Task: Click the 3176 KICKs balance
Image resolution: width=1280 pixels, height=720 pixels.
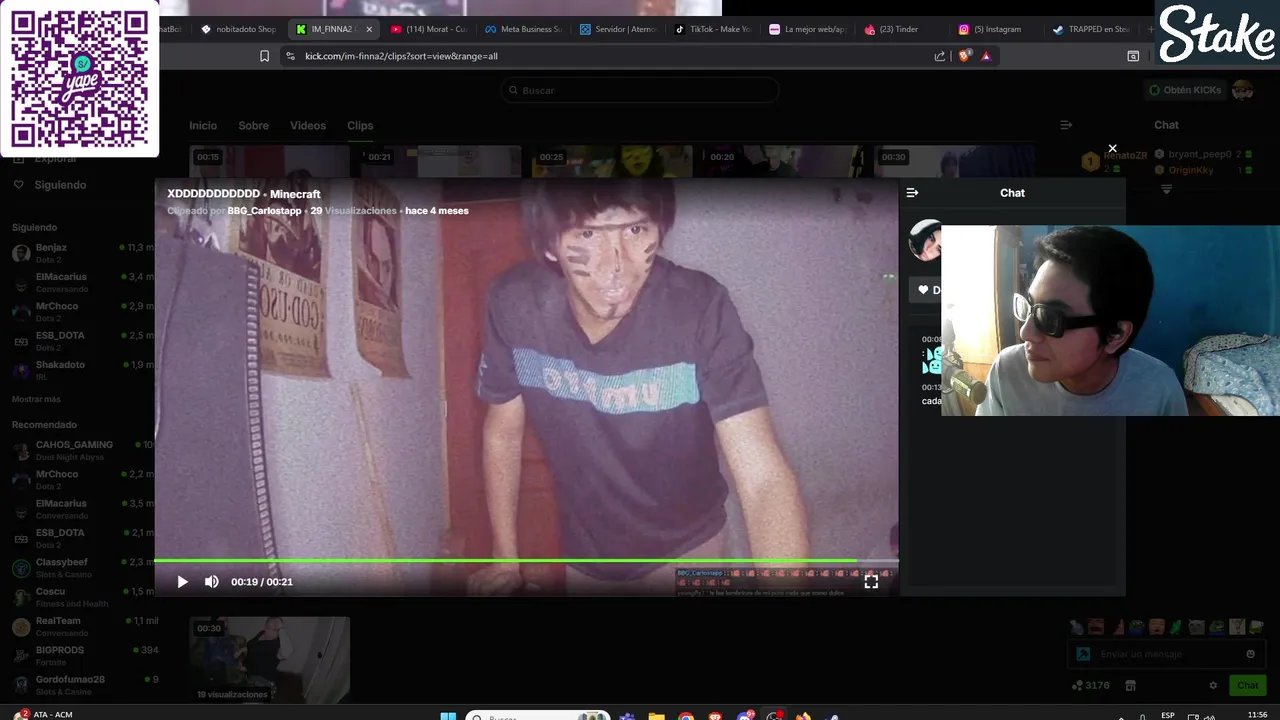Action: tap(1090, 685)
